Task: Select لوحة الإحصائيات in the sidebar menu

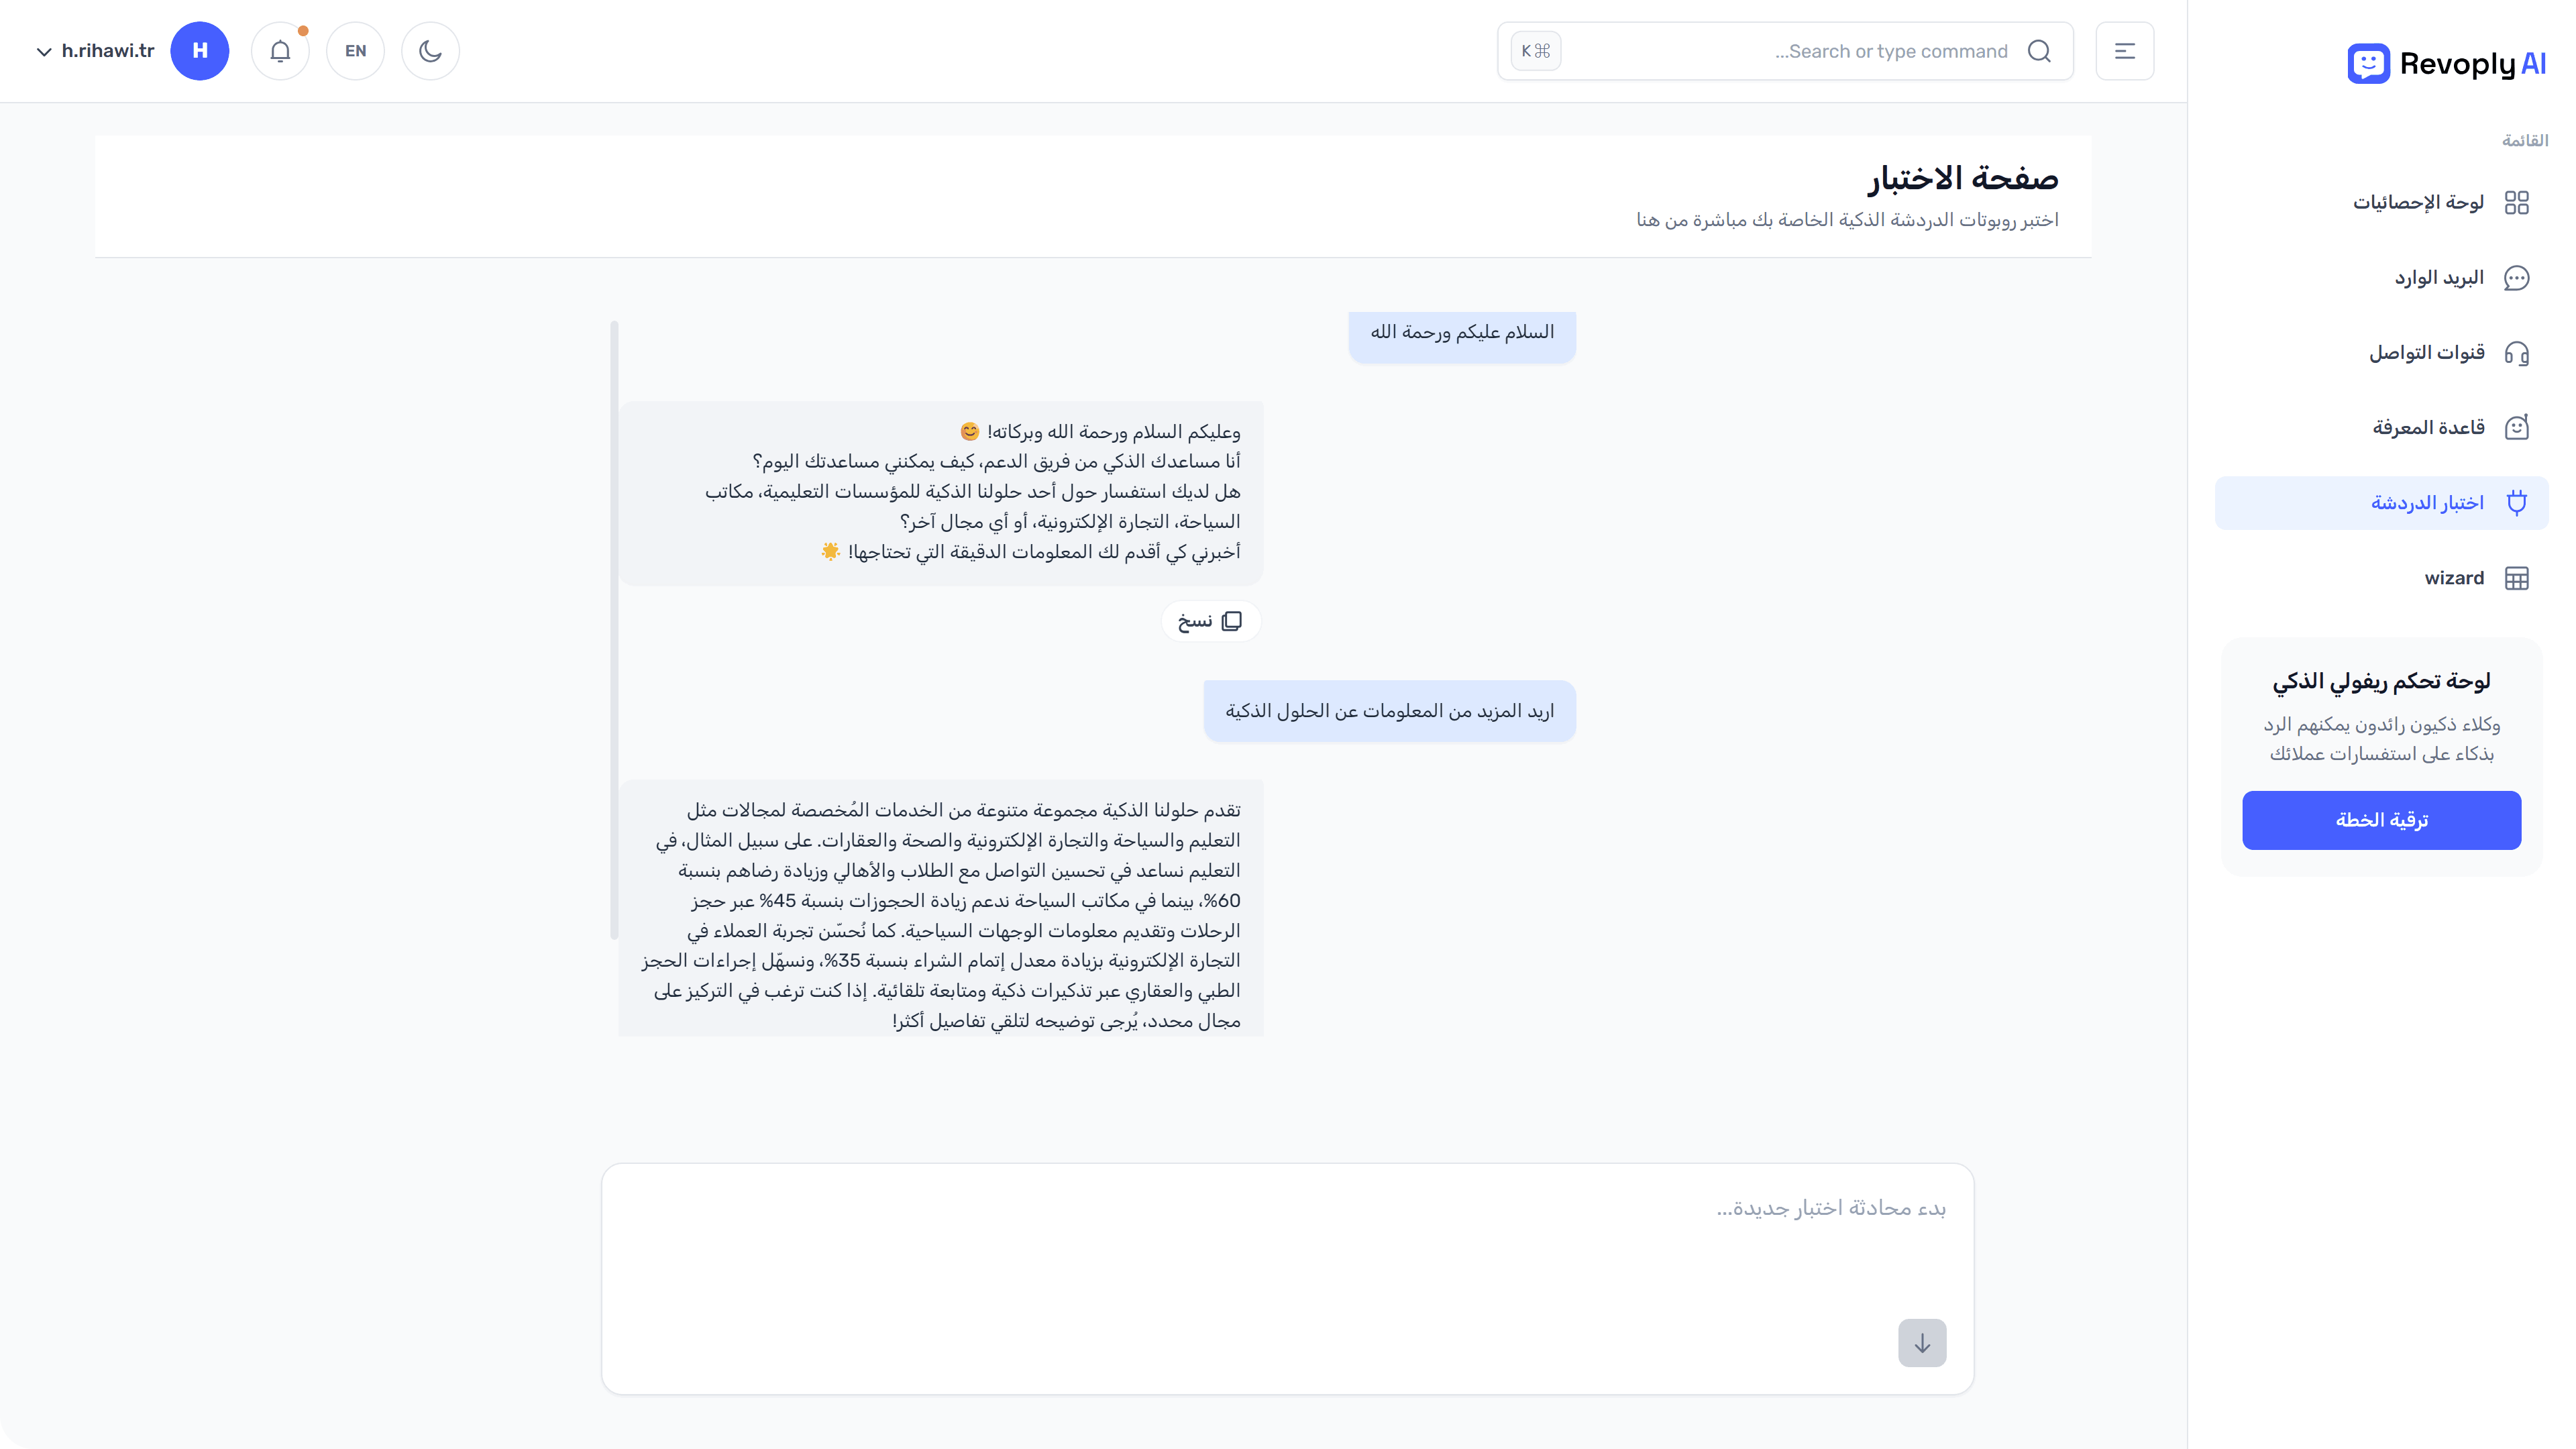Action: [2420, 202]
